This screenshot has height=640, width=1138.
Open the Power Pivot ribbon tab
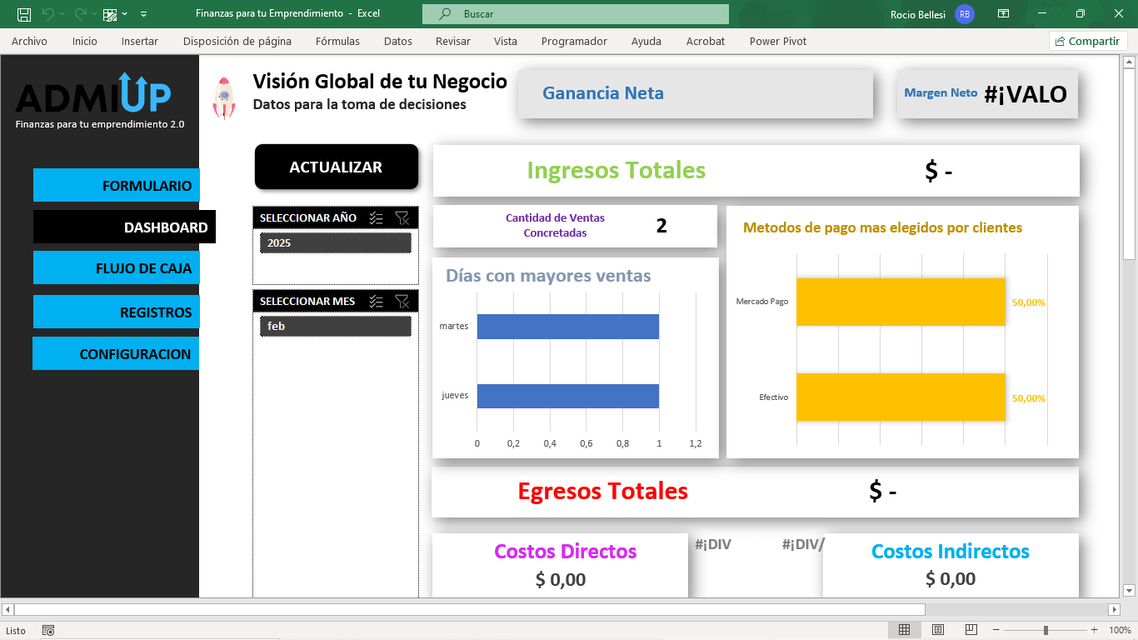click(777, 41)
